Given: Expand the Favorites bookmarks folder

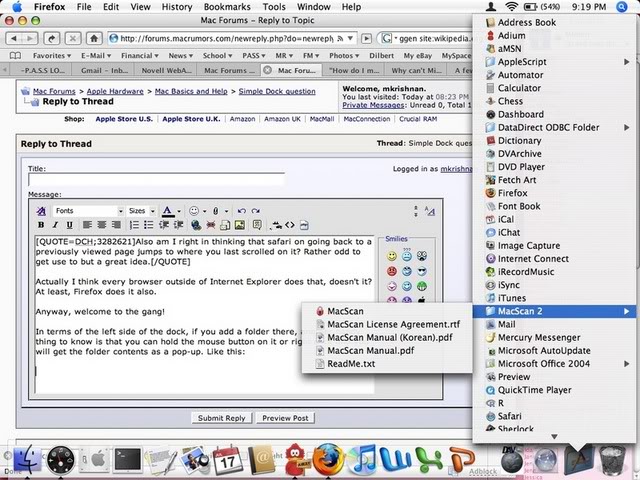Looking at the screenshot, I should (x=52, y=56).
